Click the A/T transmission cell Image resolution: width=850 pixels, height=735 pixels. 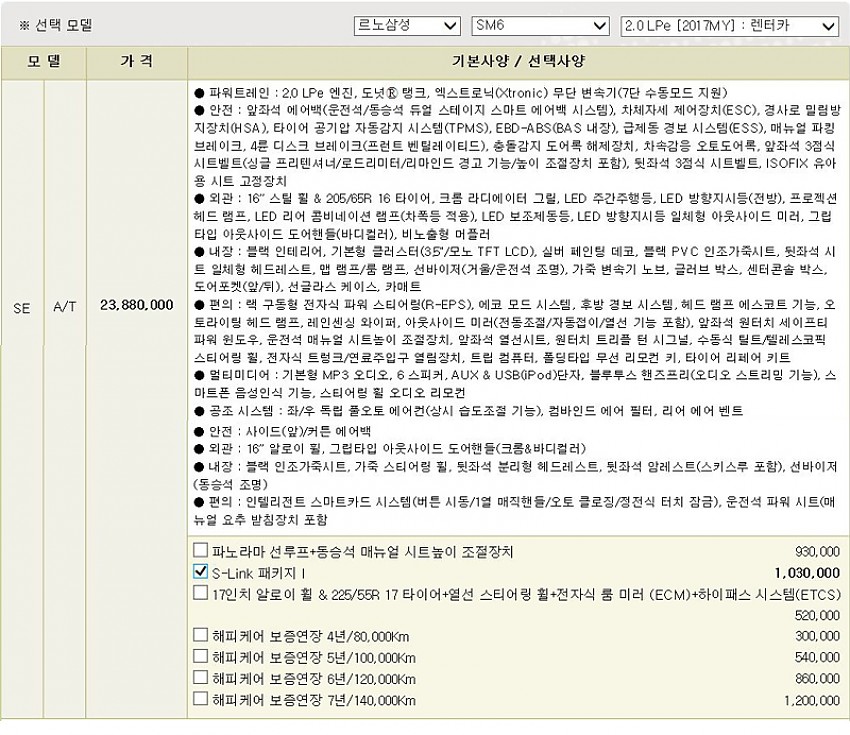click(x=65, y=310)
